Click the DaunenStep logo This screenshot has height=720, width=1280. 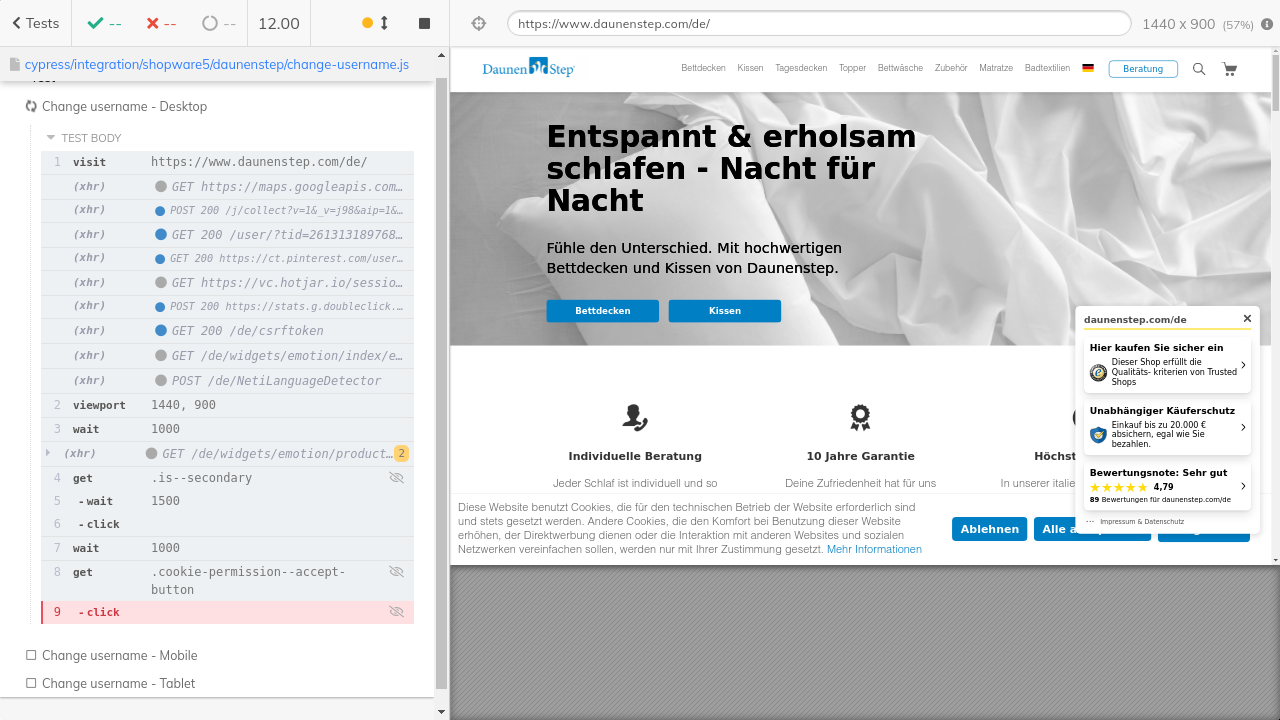coord(528,68)
